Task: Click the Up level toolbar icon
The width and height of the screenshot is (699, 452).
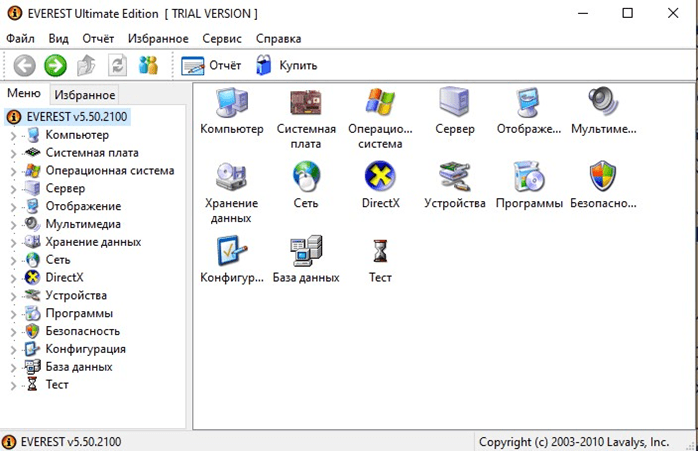Action: (86, 66)
